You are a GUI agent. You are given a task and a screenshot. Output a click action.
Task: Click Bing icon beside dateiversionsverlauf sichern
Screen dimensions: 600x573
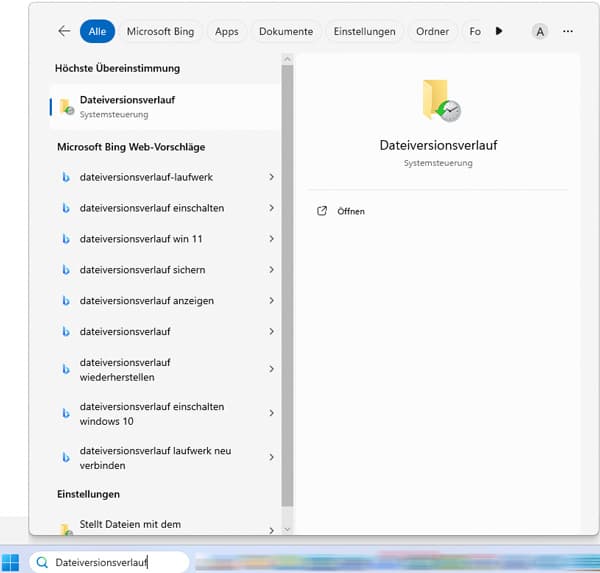click(x=66, y=270)
